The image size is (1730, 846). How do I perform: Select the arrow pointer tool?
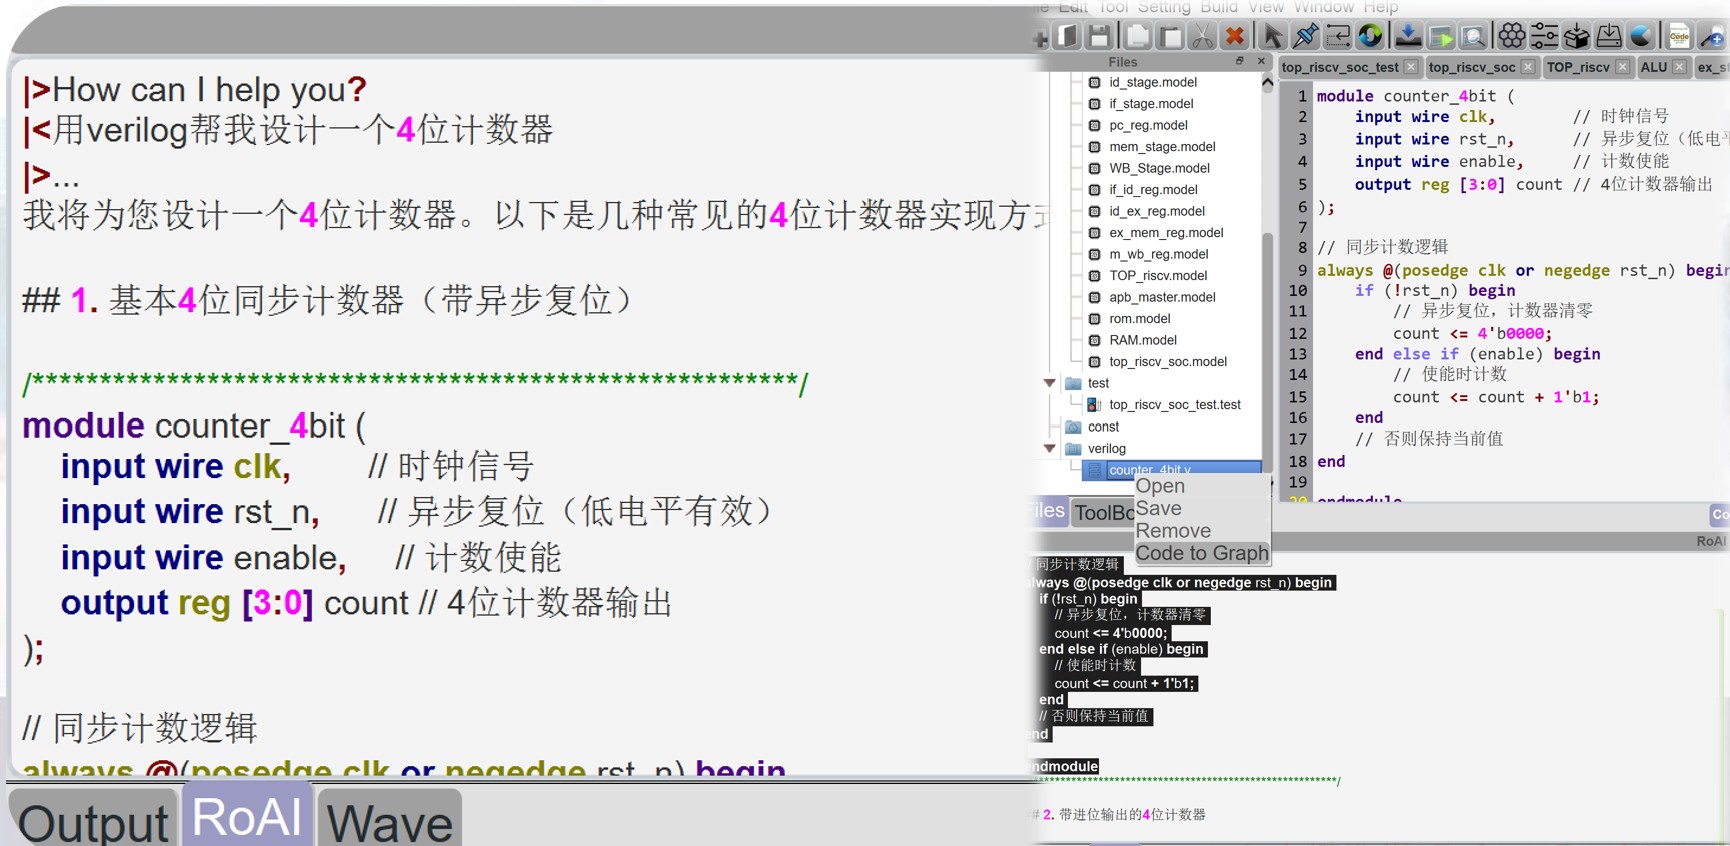(1272, 37)
